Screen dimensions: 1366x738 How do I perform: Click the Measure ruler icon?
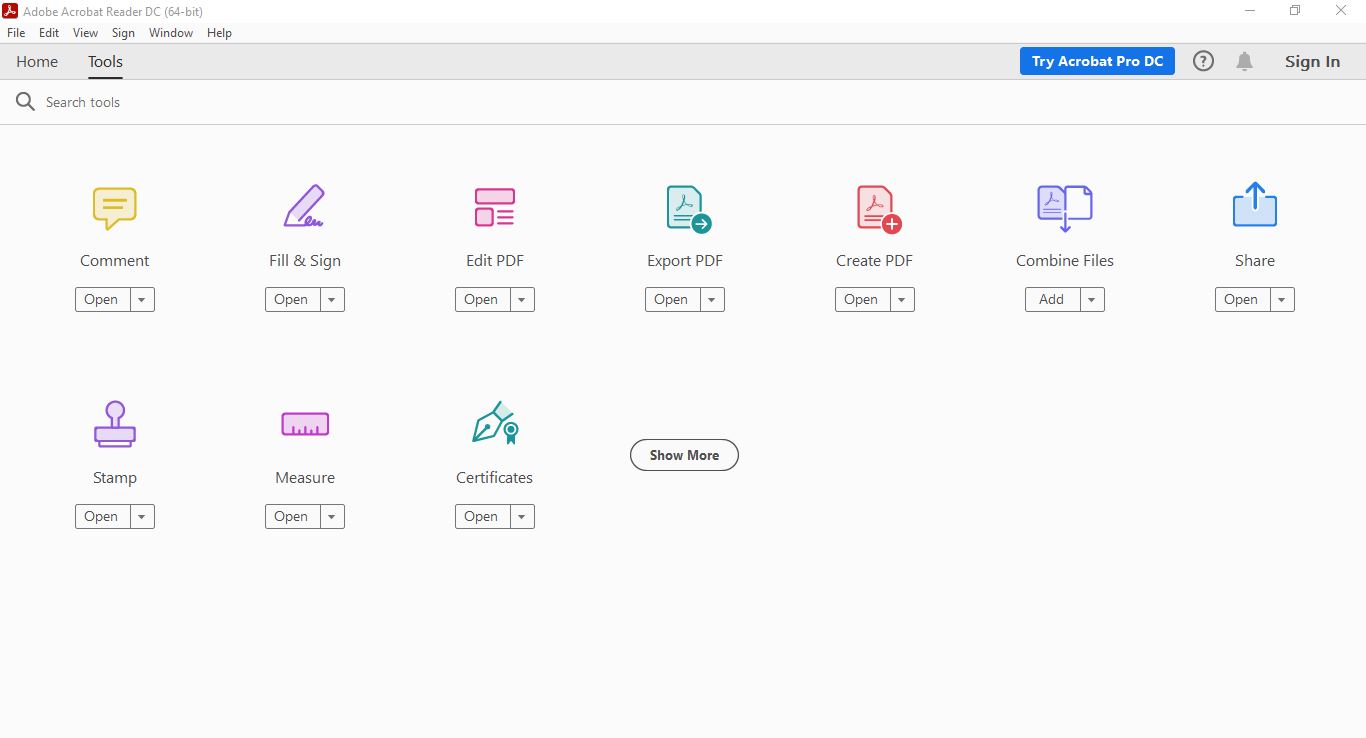(305, 424)
